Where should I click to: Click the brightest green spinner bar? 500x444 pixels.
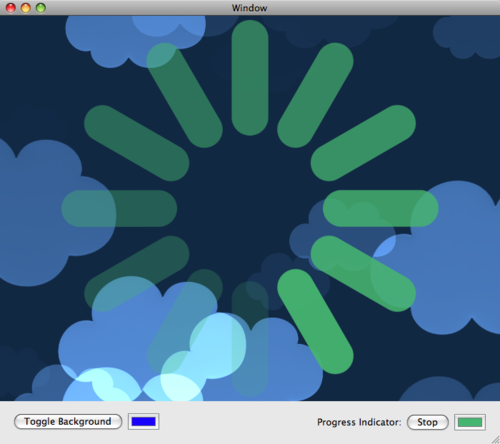[315, 321]
